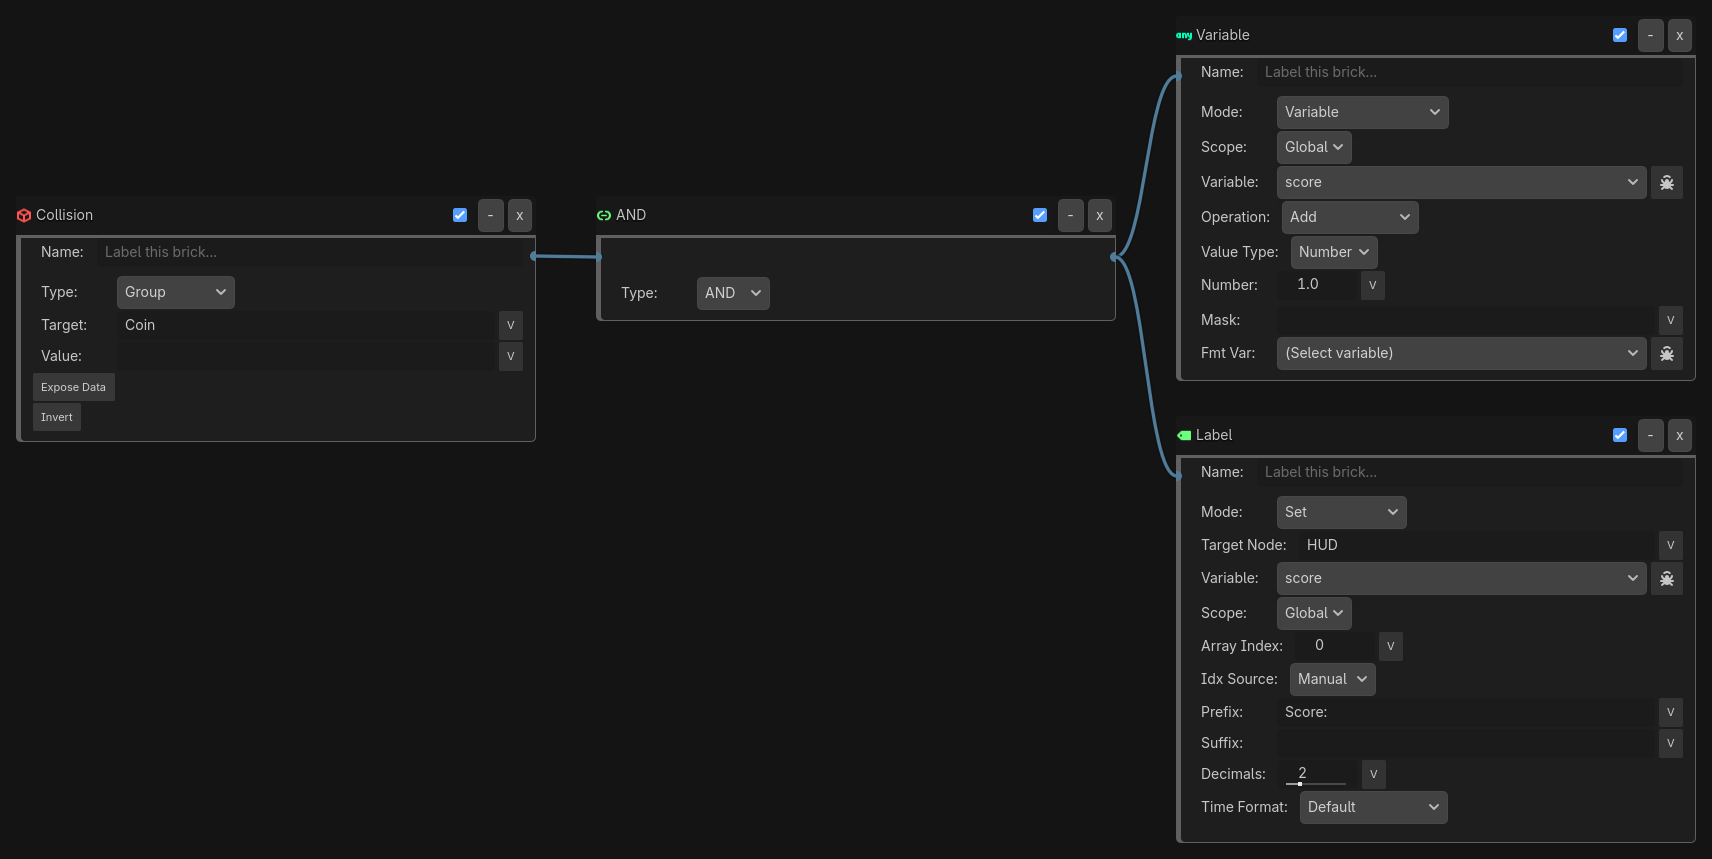Click the AND brick link icon
This screenshot has height=859, width=1712.
coord(604,215)
